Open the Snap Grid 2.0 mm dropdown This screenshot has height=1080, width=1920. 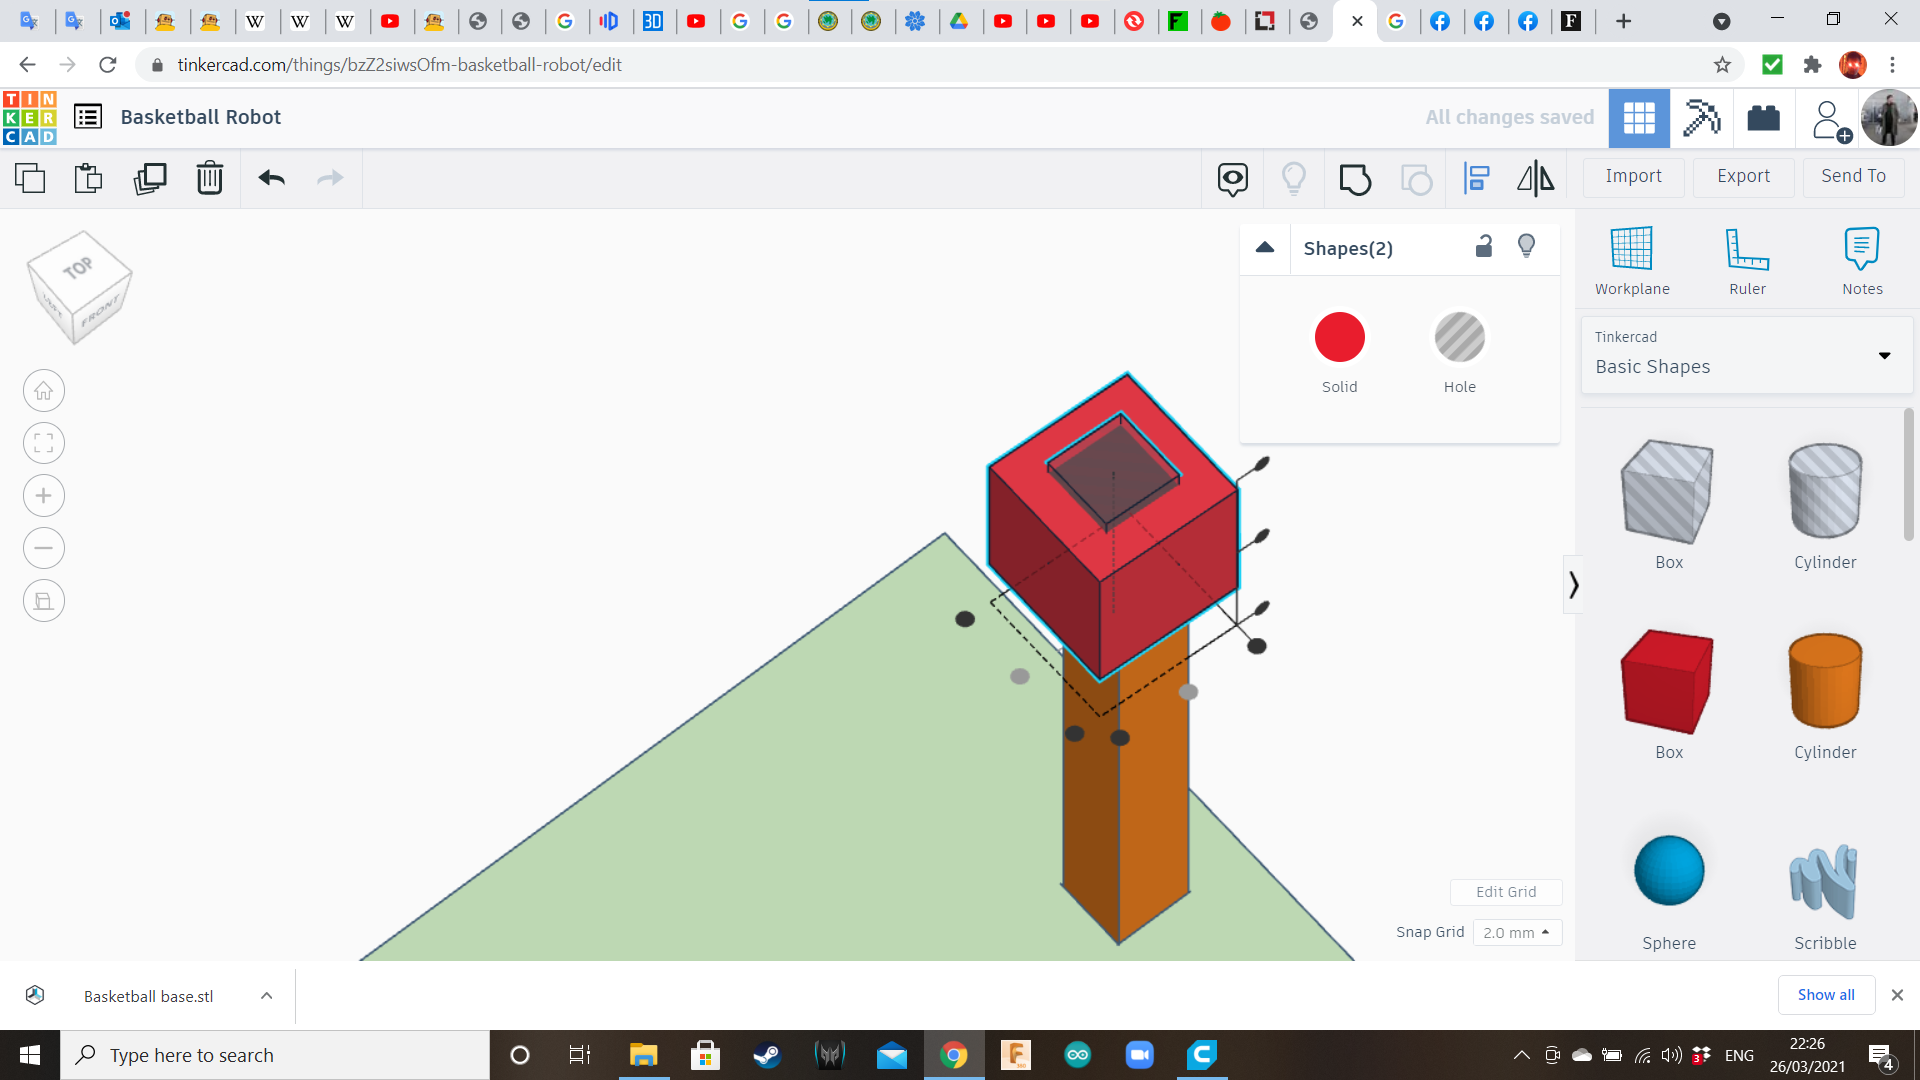(1517, 932)
